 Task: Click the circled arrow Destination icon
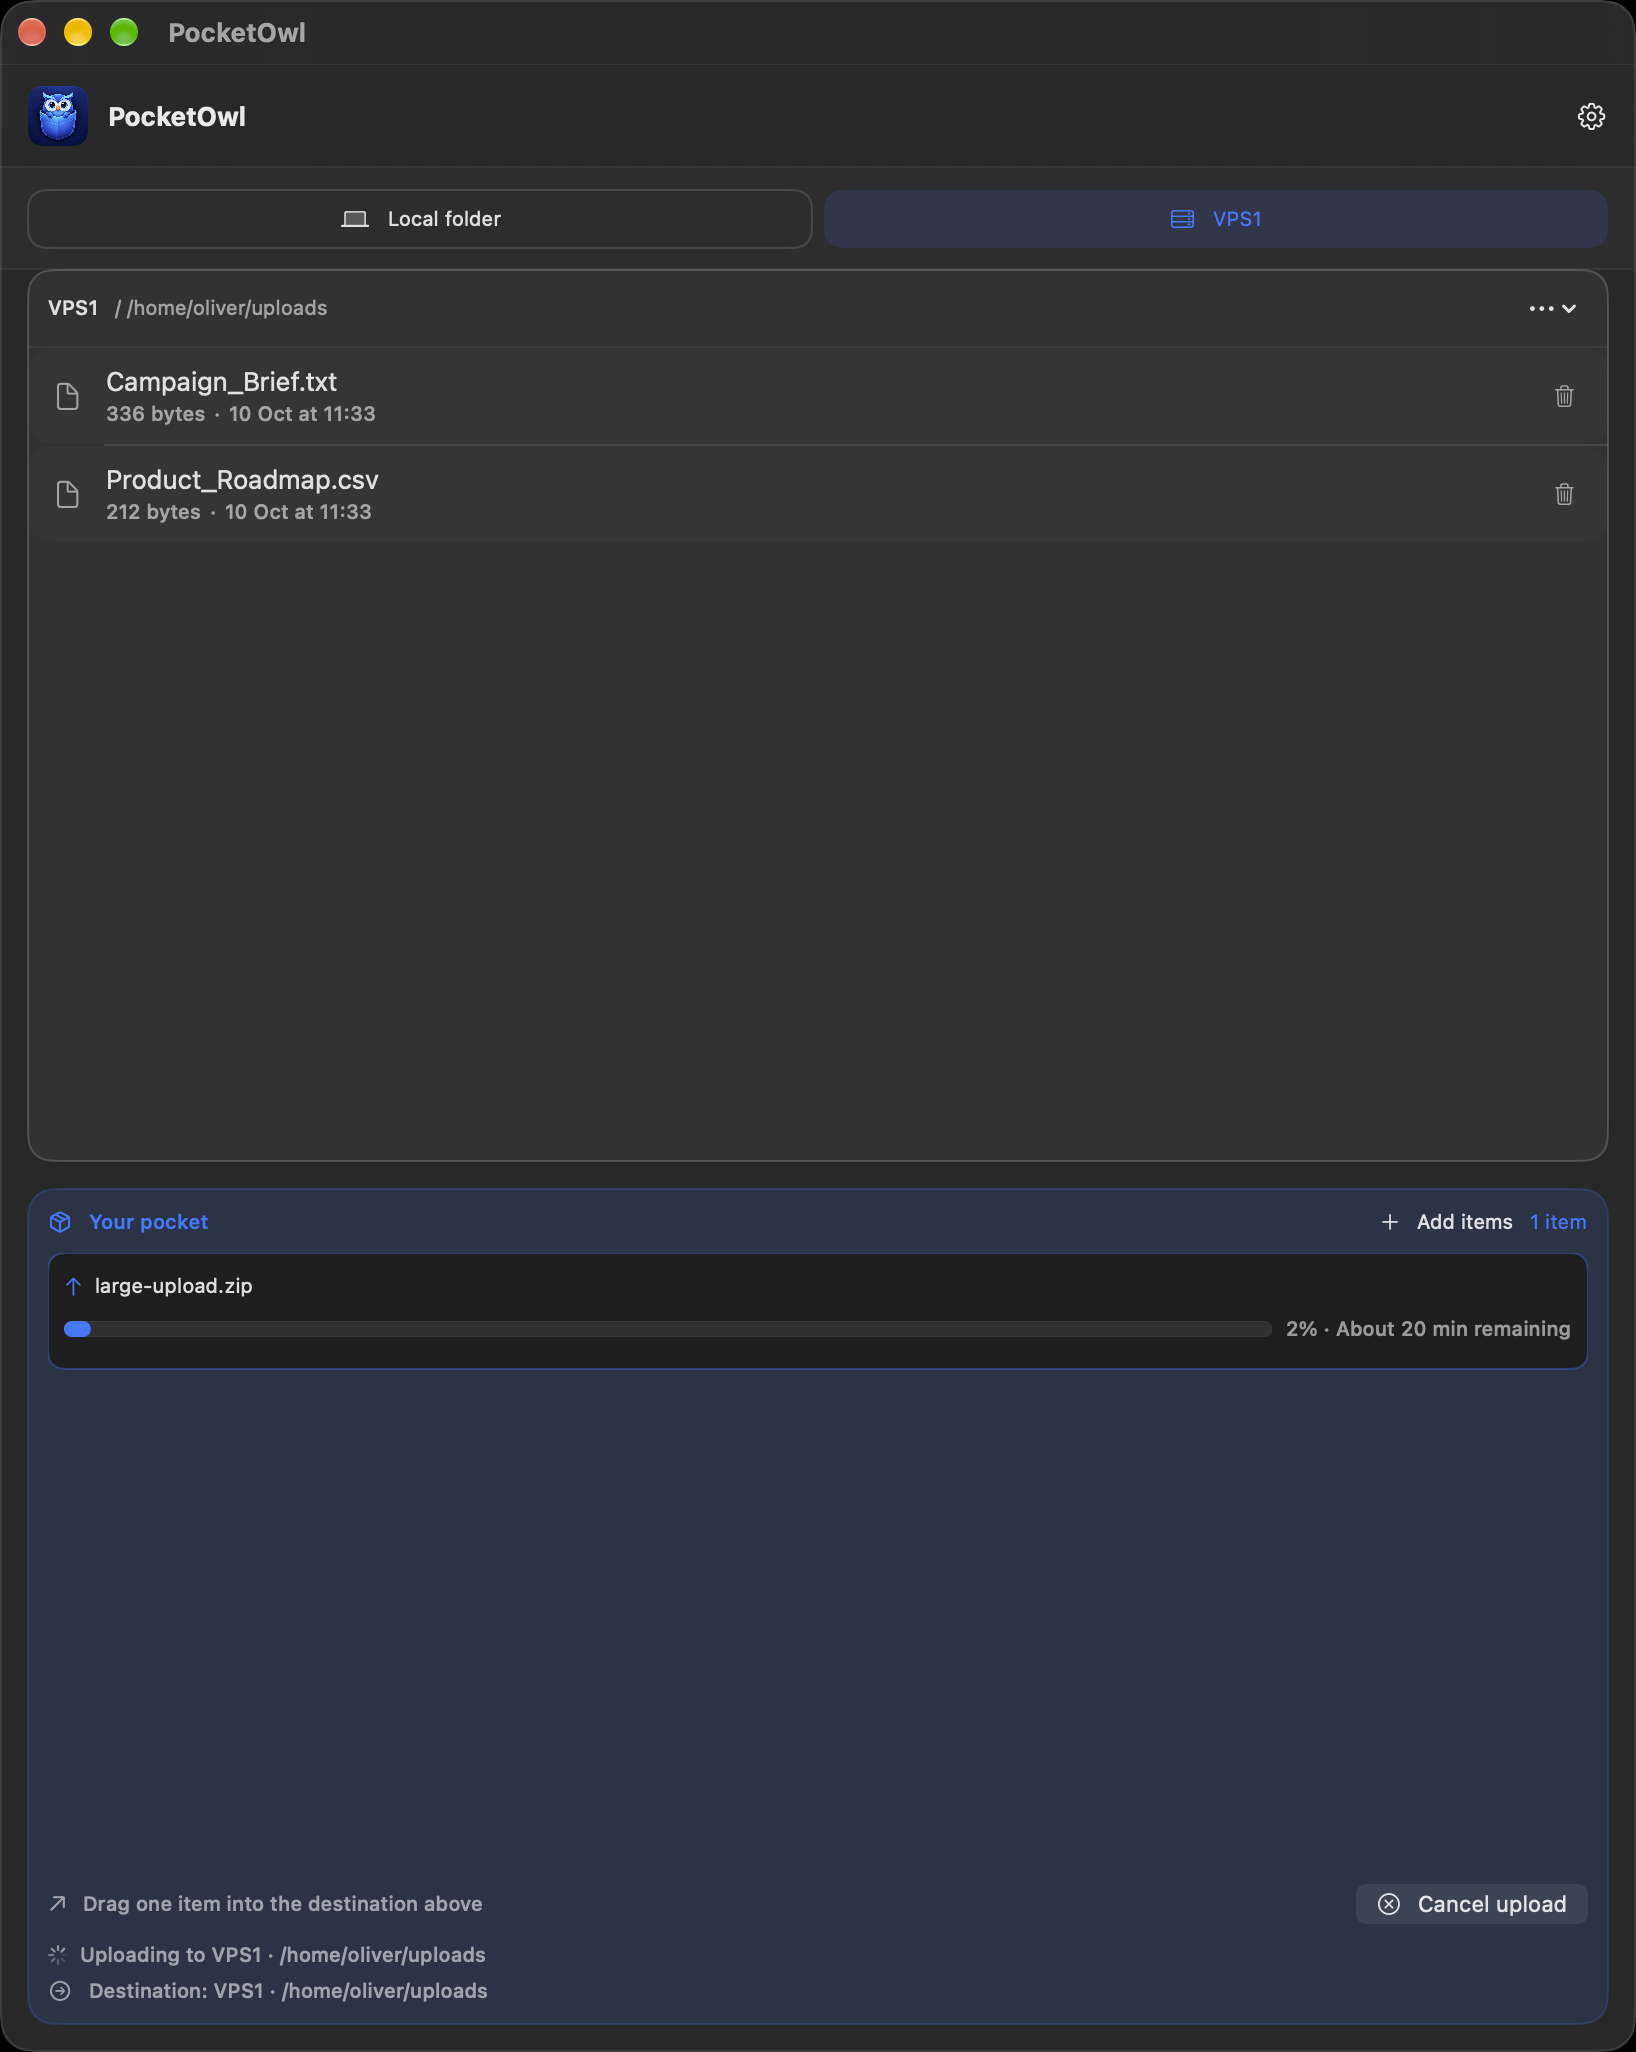[x=60, y=1991]
